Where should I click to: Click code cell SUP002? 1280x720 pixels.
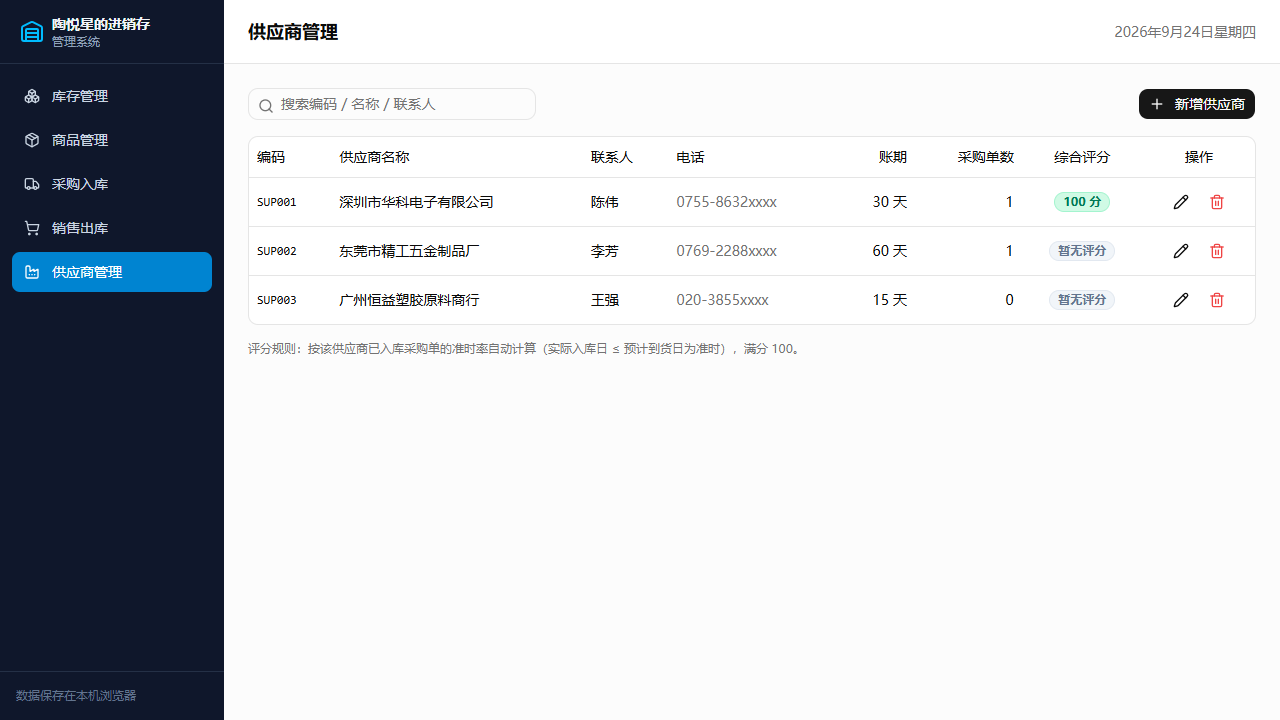point(277,251)
